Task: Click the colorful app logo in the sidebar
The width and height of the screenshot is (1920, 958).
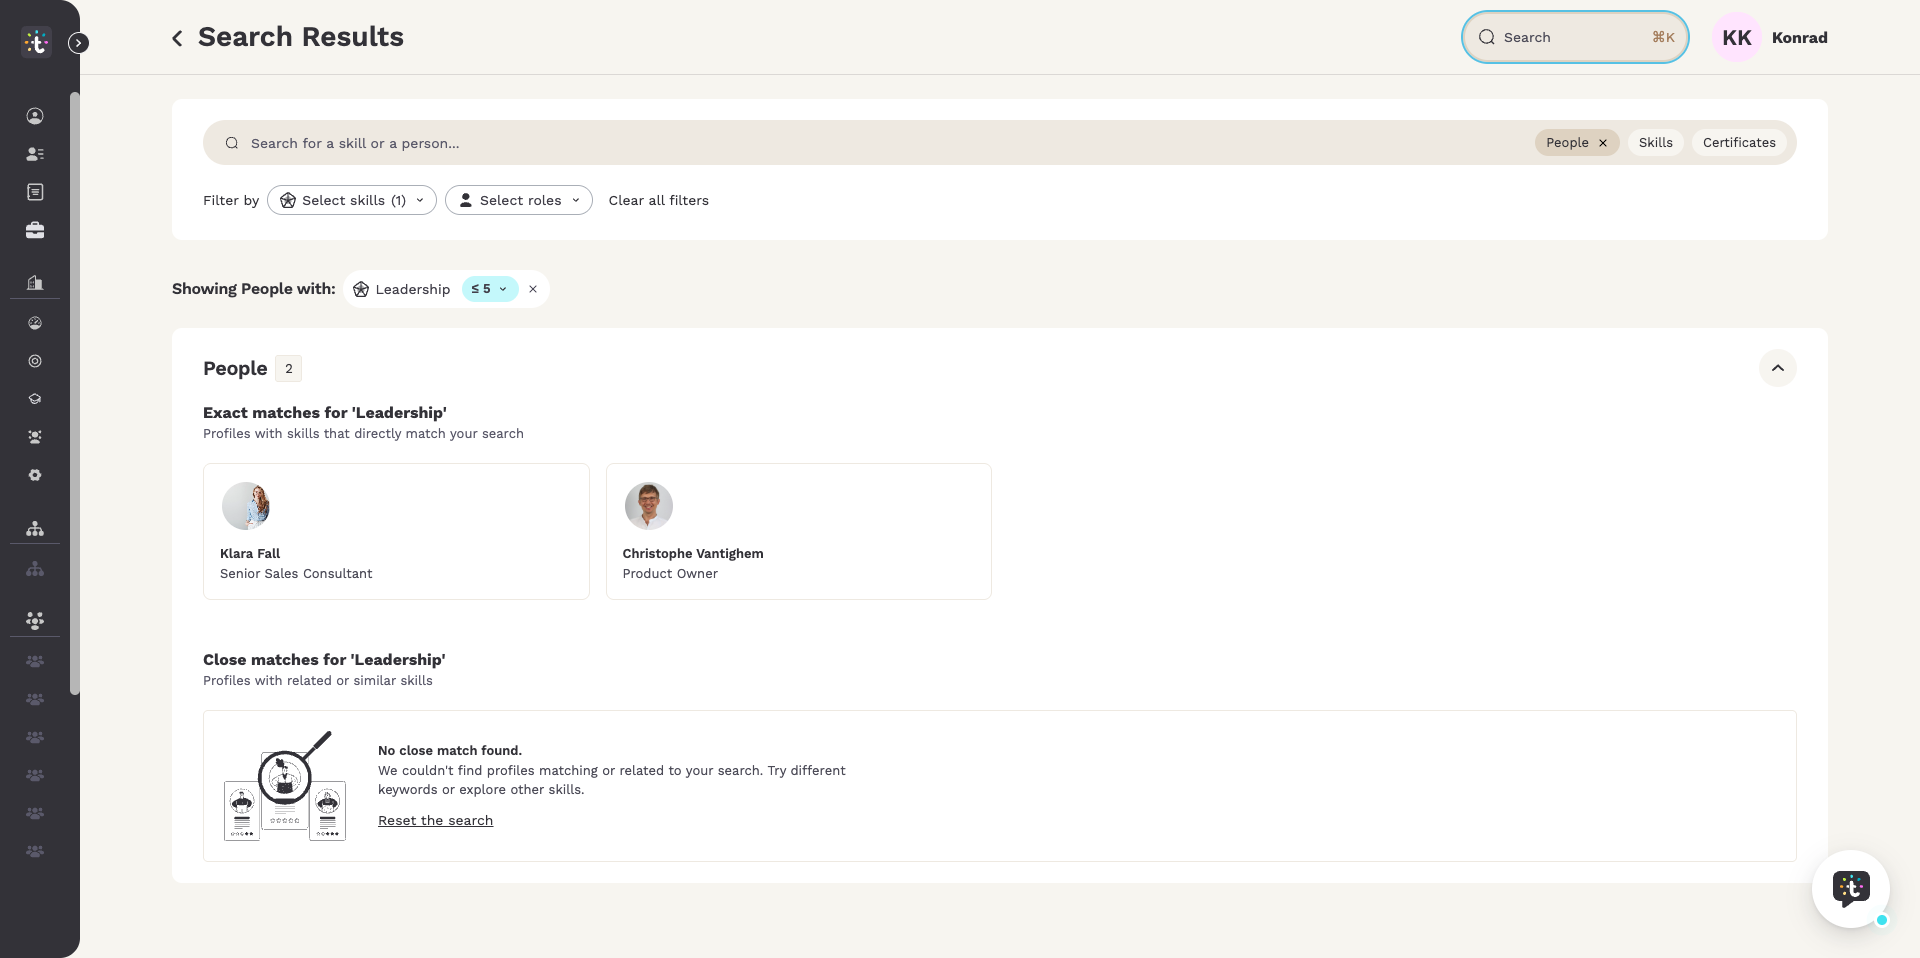Action: [36, 42]
